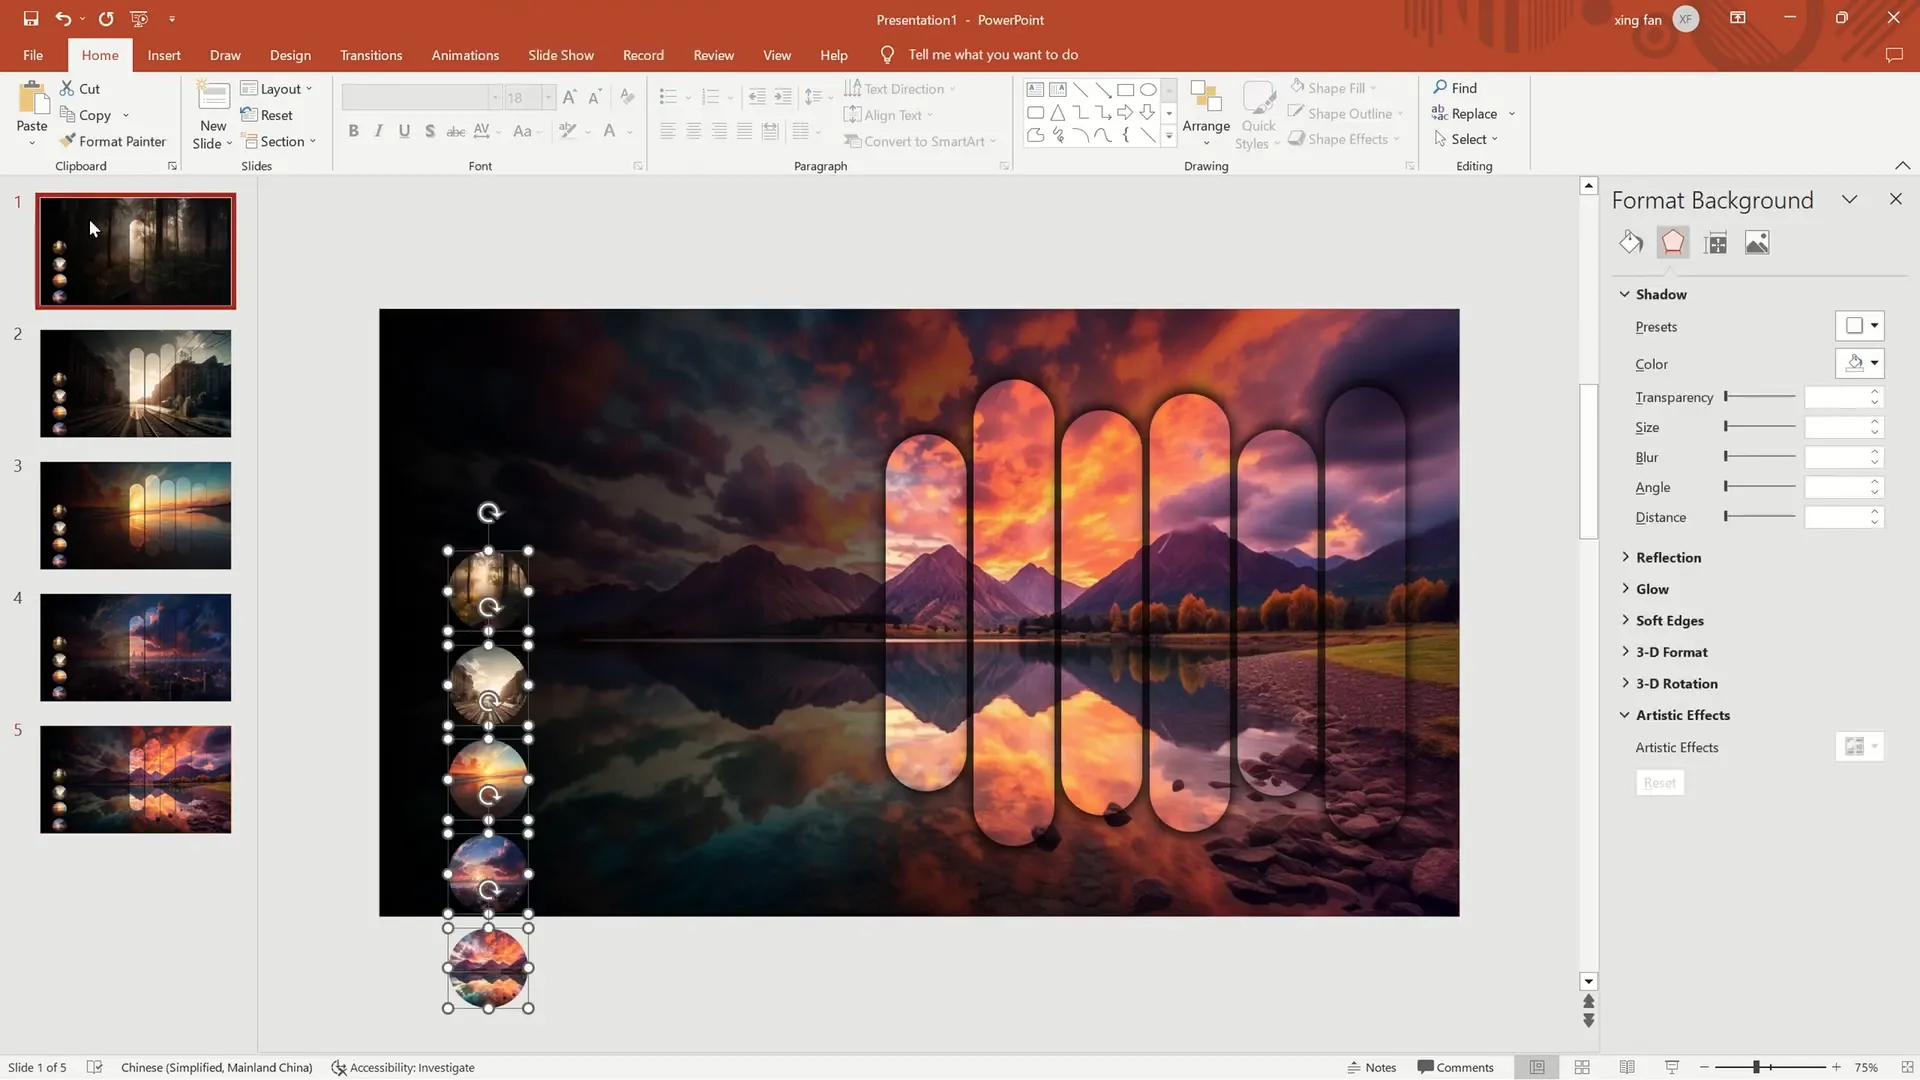Toggle bold formatting

[x=353, y=131]
